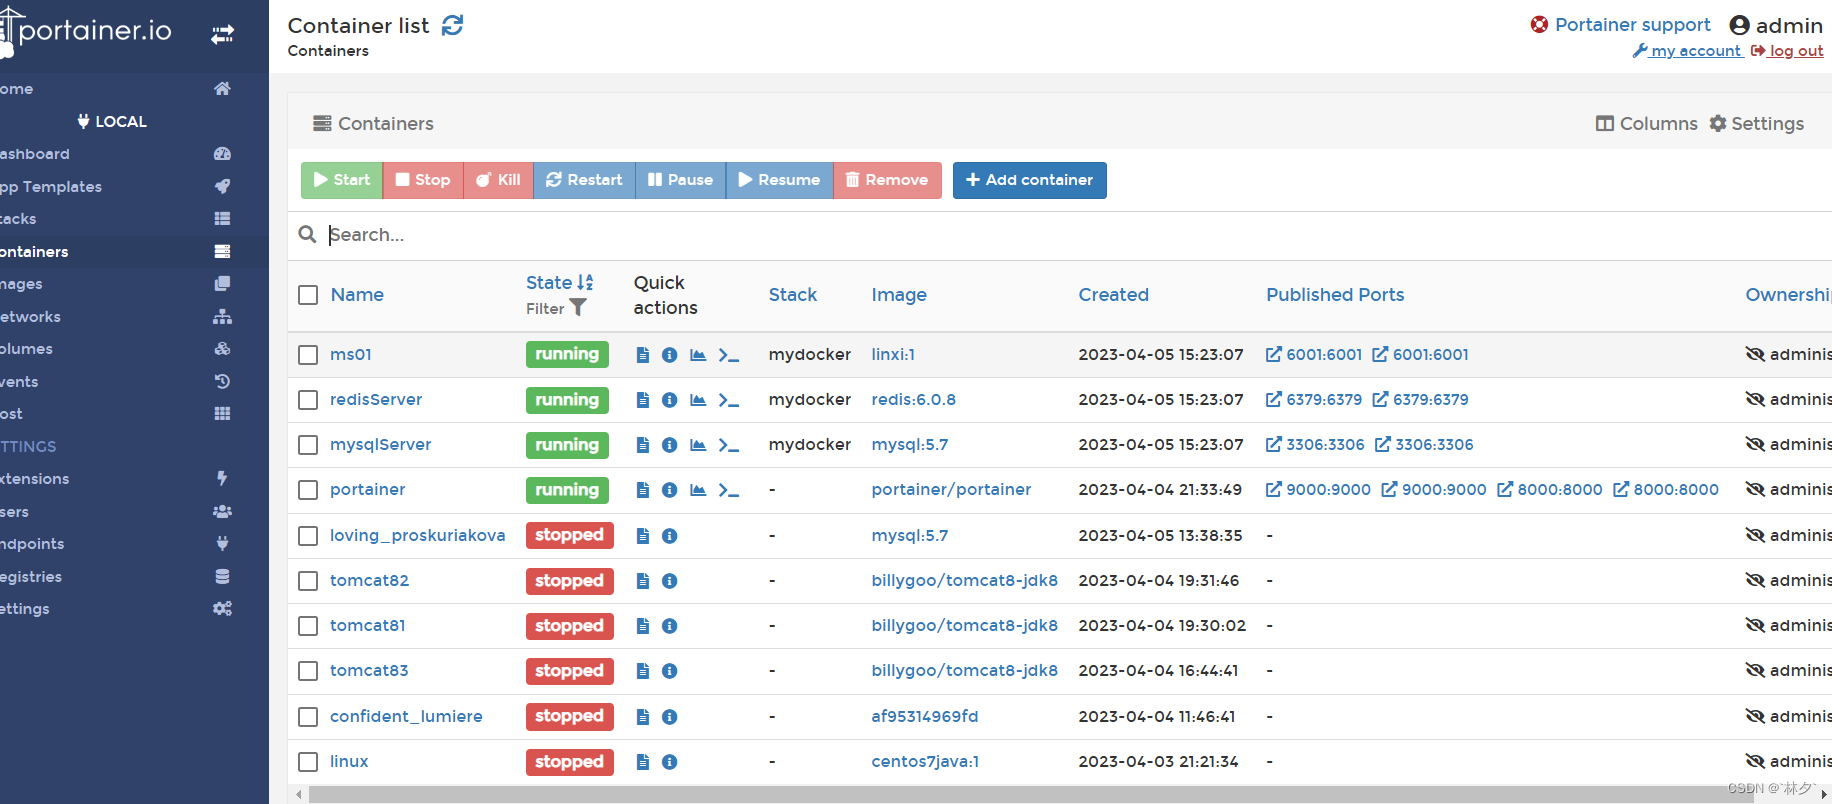Screen dimensions: 1832x804
Task: Open logs icon for tomcat81
Action: pos(643,626)
